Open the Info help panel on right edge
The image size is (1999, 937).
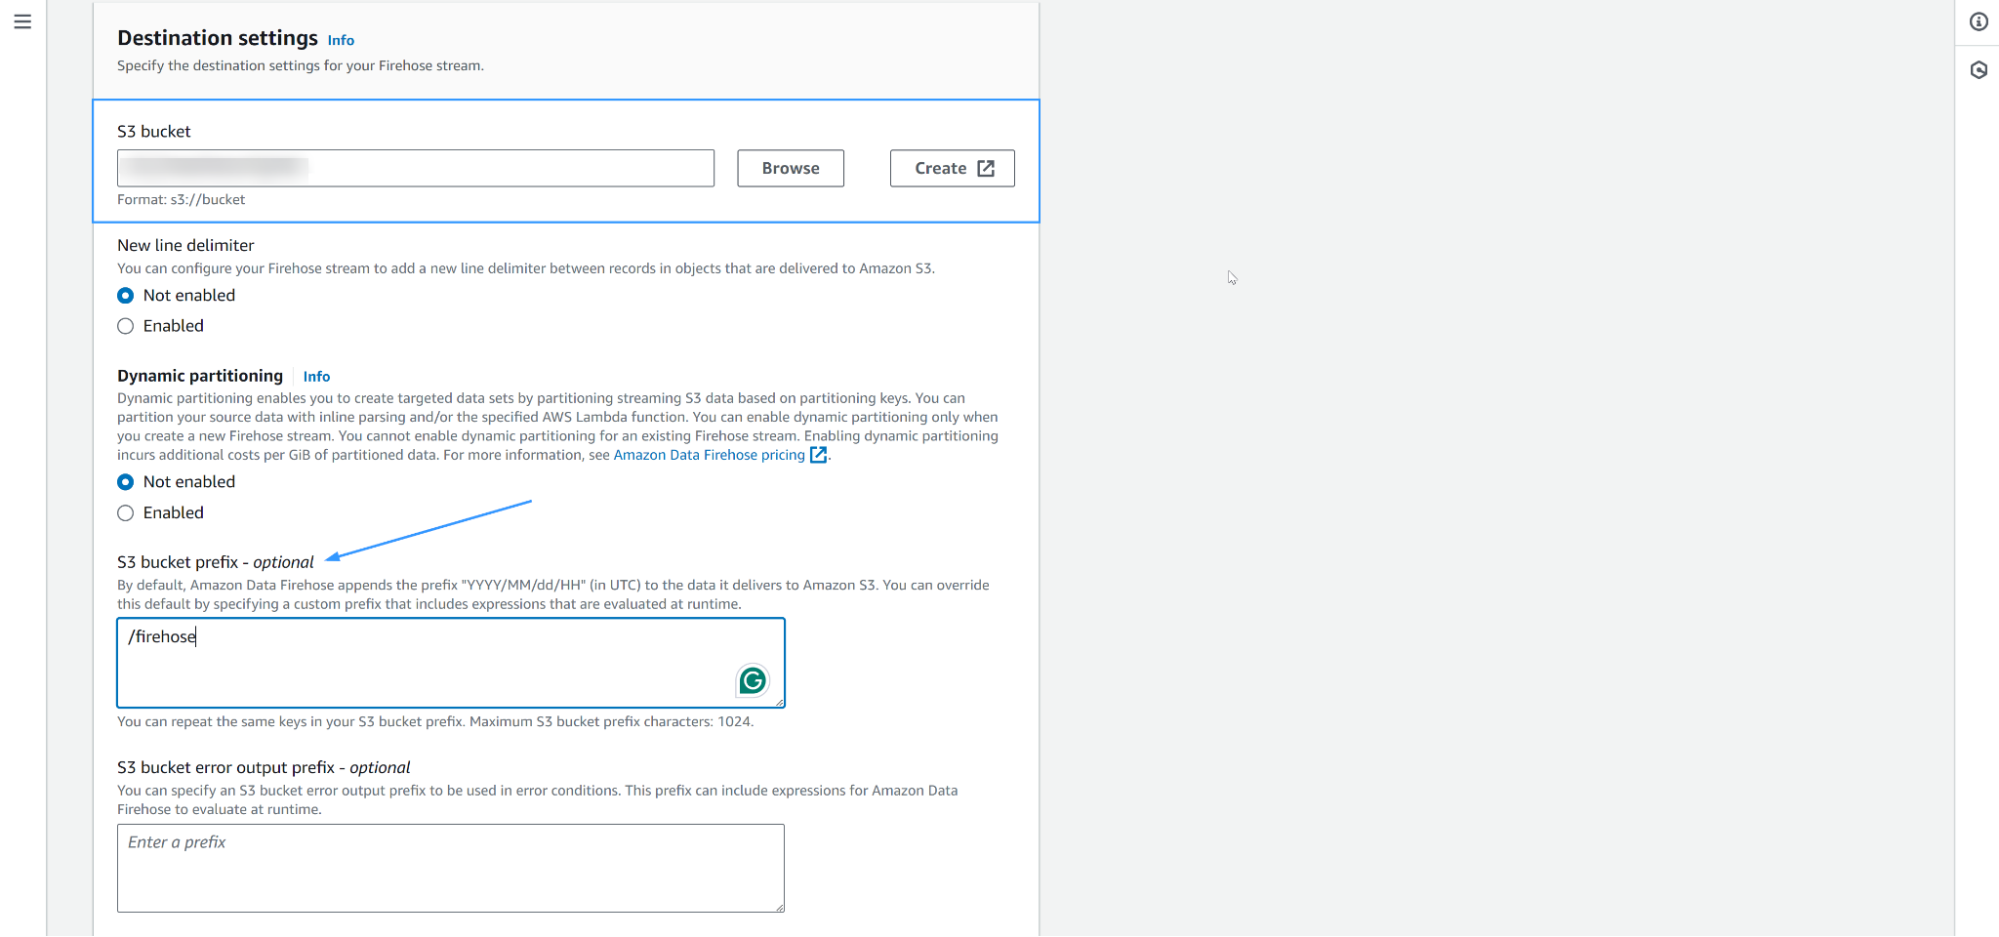[x=1978, y=21]
